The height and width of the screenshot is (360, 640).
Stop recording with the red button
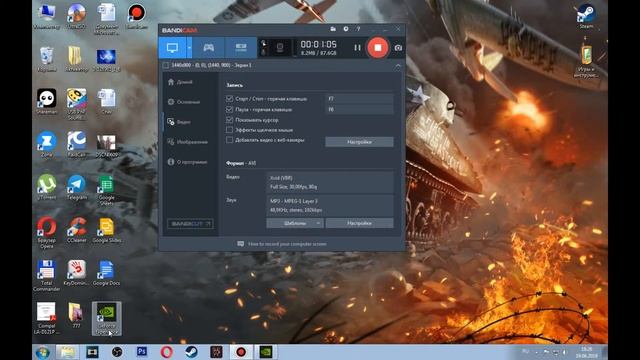coord(378,48)
